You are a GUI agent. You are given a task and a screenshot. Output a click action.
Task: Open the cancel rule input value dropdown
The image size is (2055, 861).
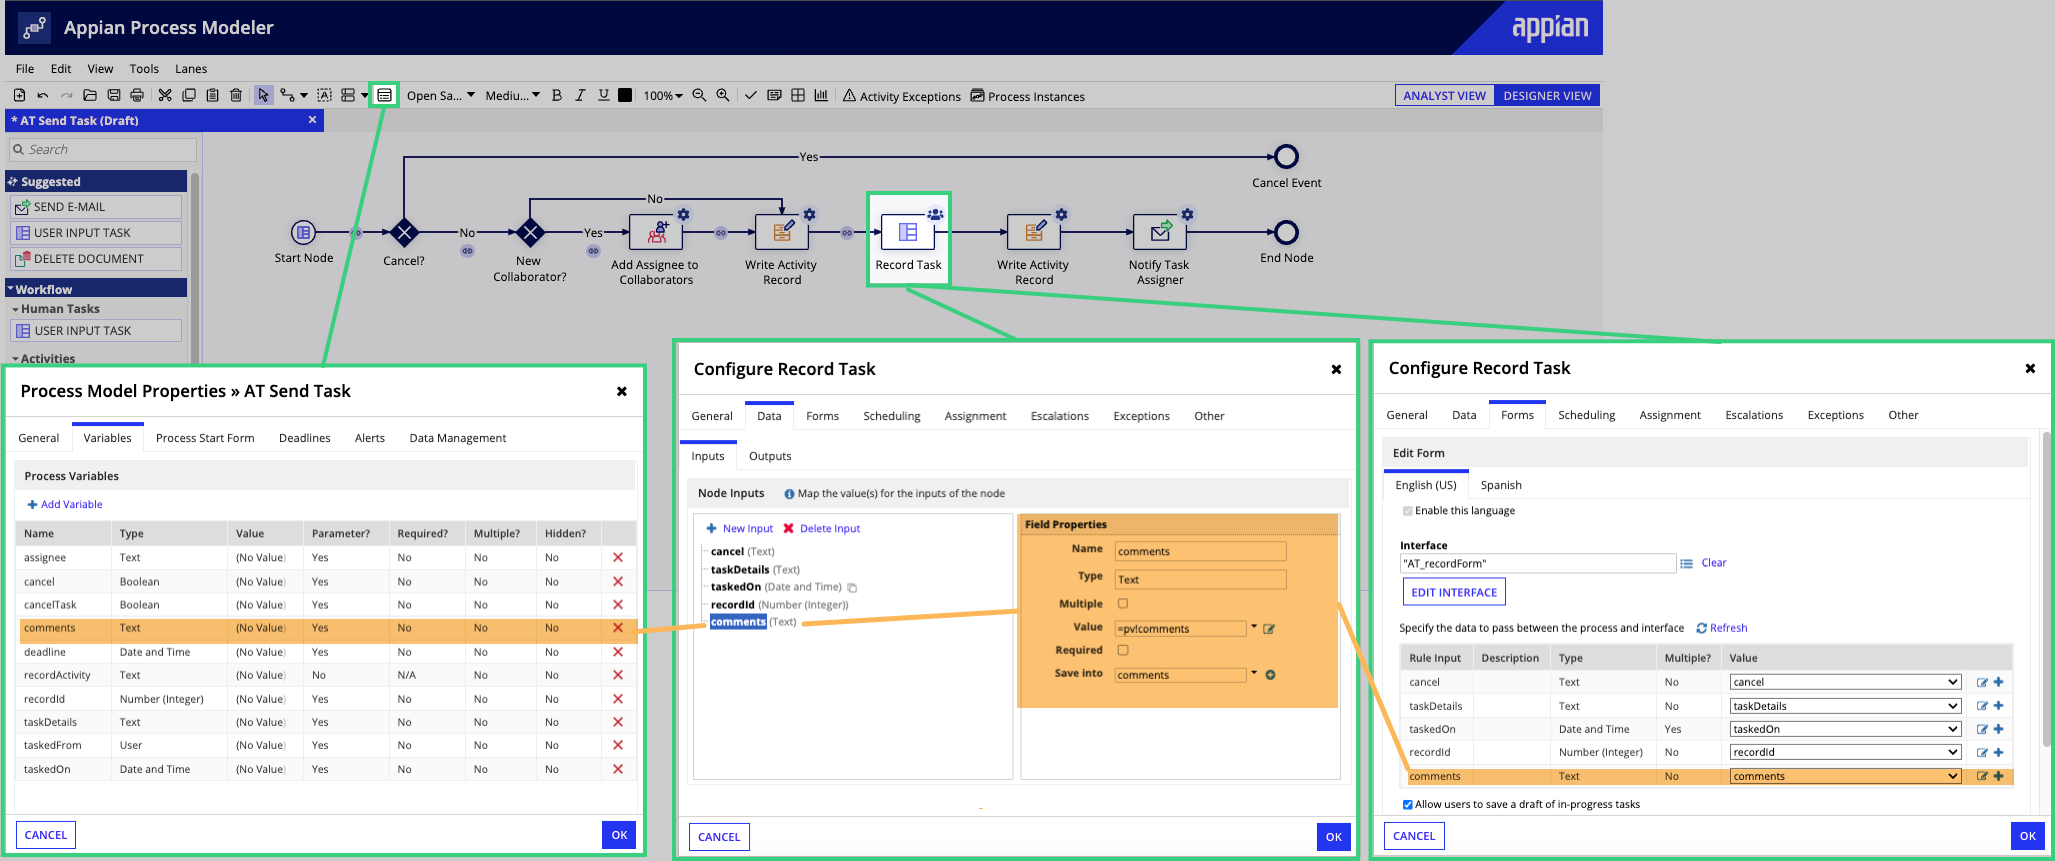click(1845, 682)
